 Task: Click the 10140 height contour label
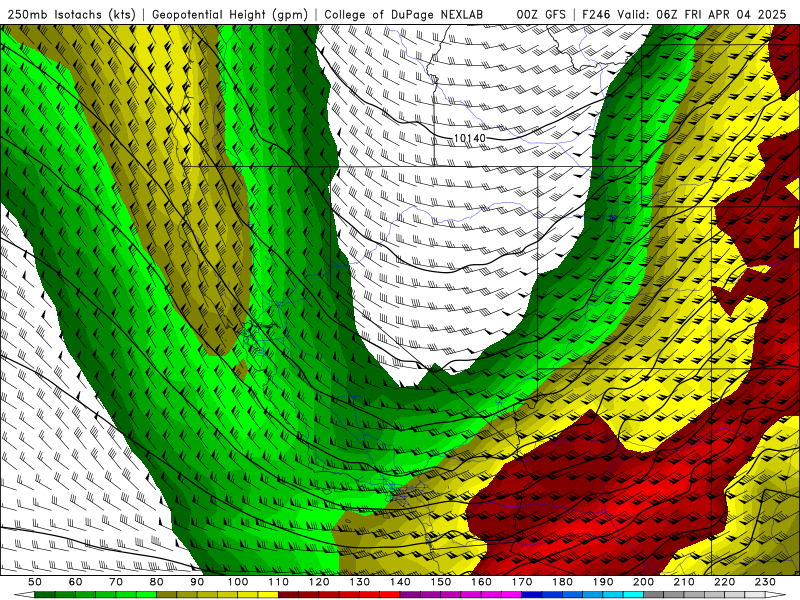tap(469, 138)
